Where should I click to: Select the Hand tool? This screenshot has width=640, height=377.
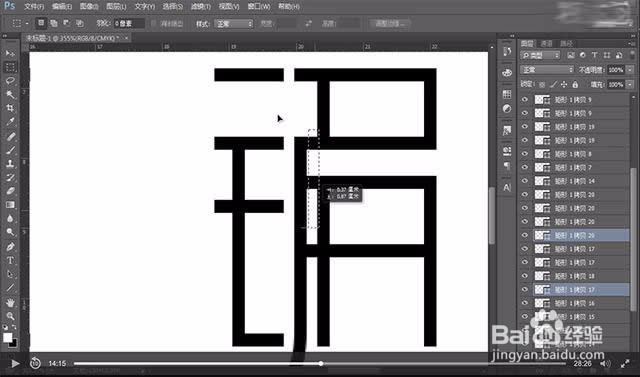point(10,302)
